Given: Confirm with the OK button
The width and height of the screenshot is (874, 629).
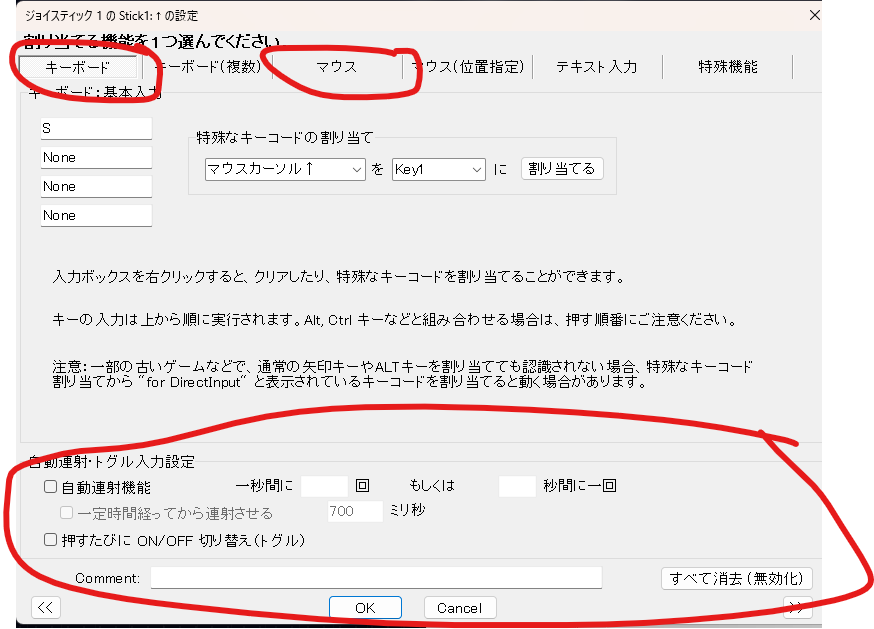Looking at the screenshot, I should [365, 608].
